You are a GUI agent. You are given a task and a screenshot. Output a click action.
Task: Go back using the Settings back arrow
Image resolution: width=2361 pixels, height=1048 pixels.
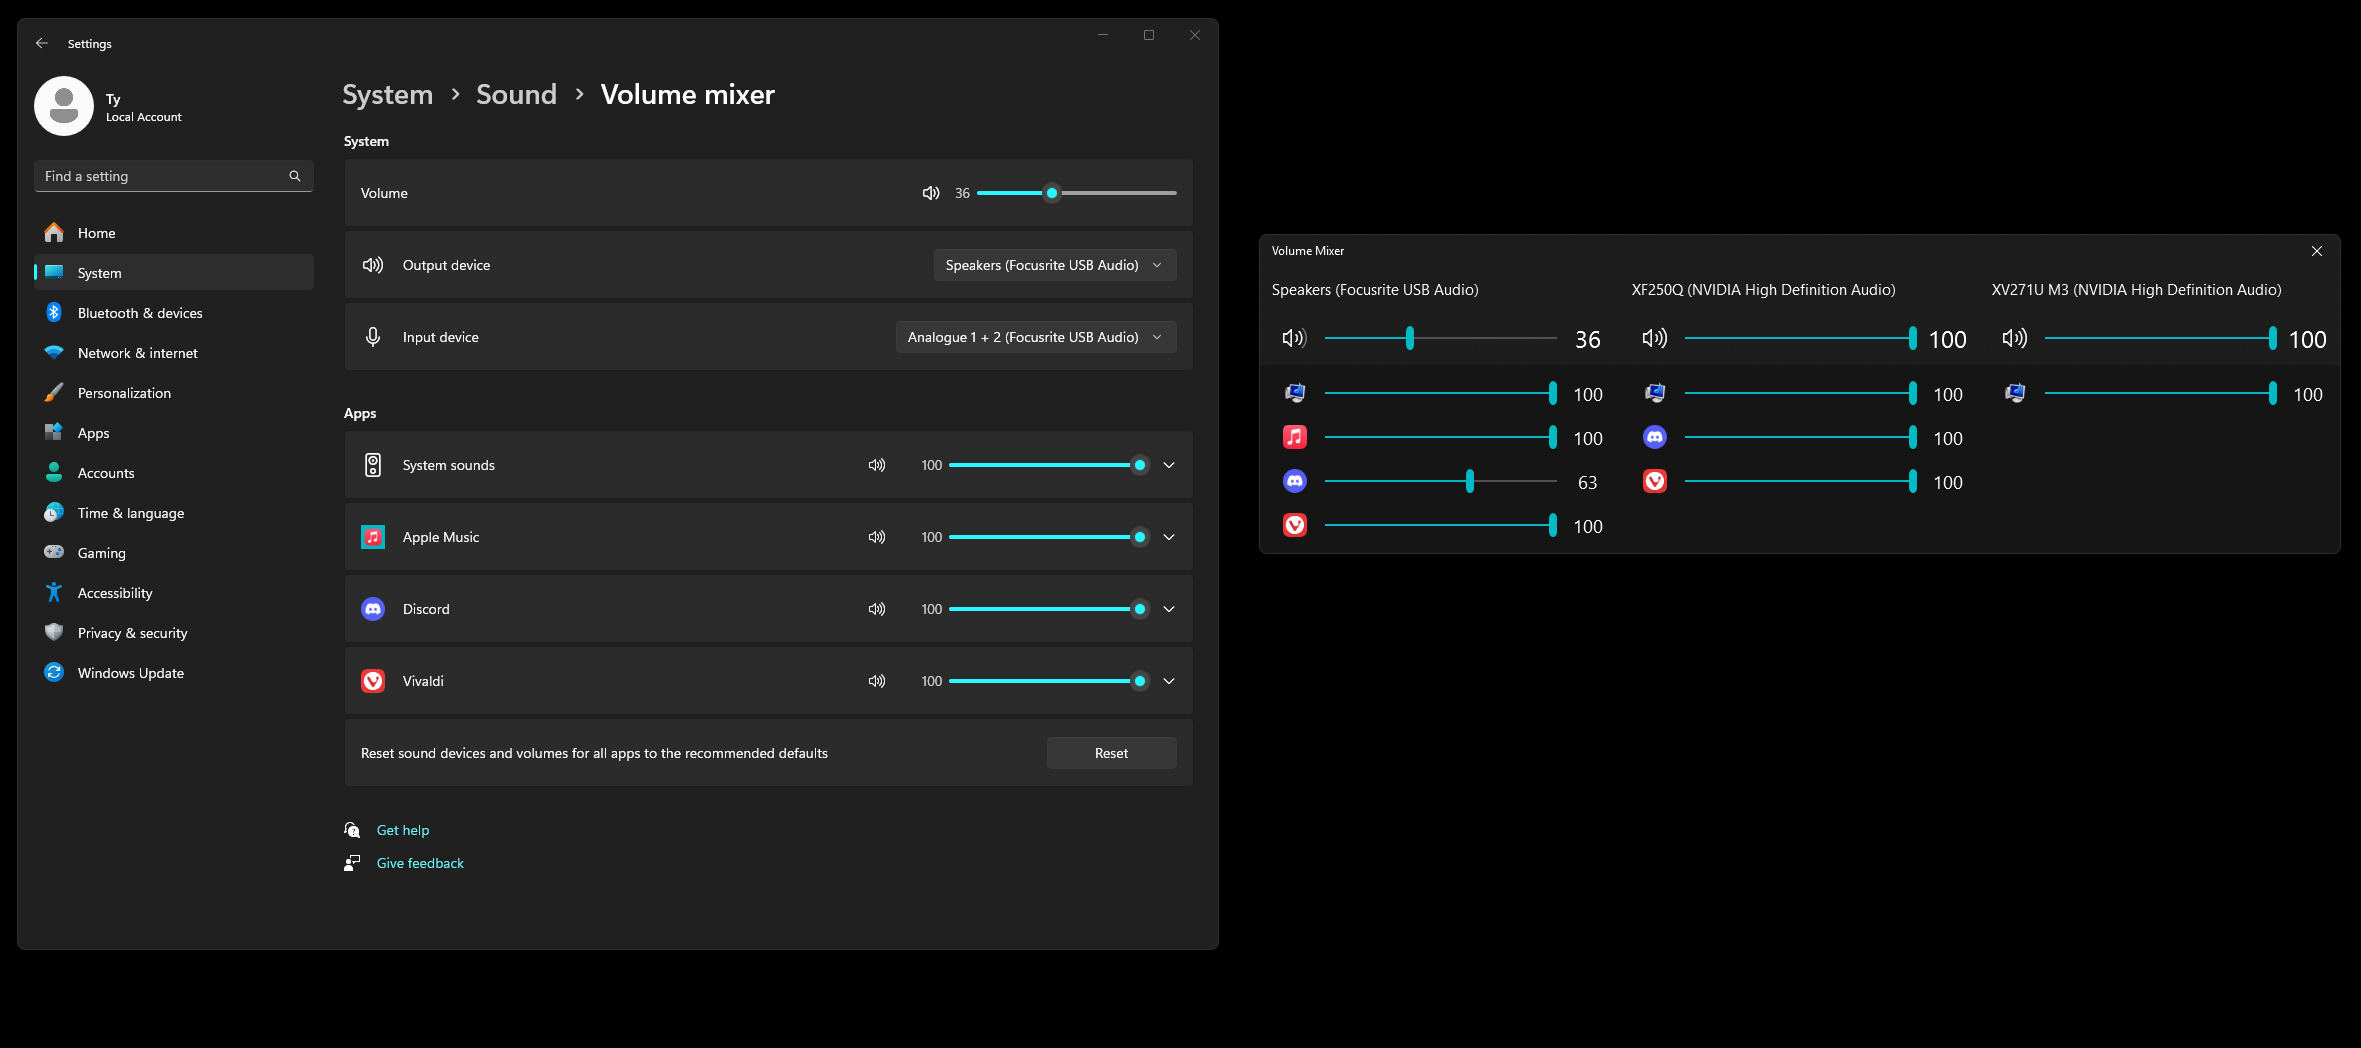(42, 43)
